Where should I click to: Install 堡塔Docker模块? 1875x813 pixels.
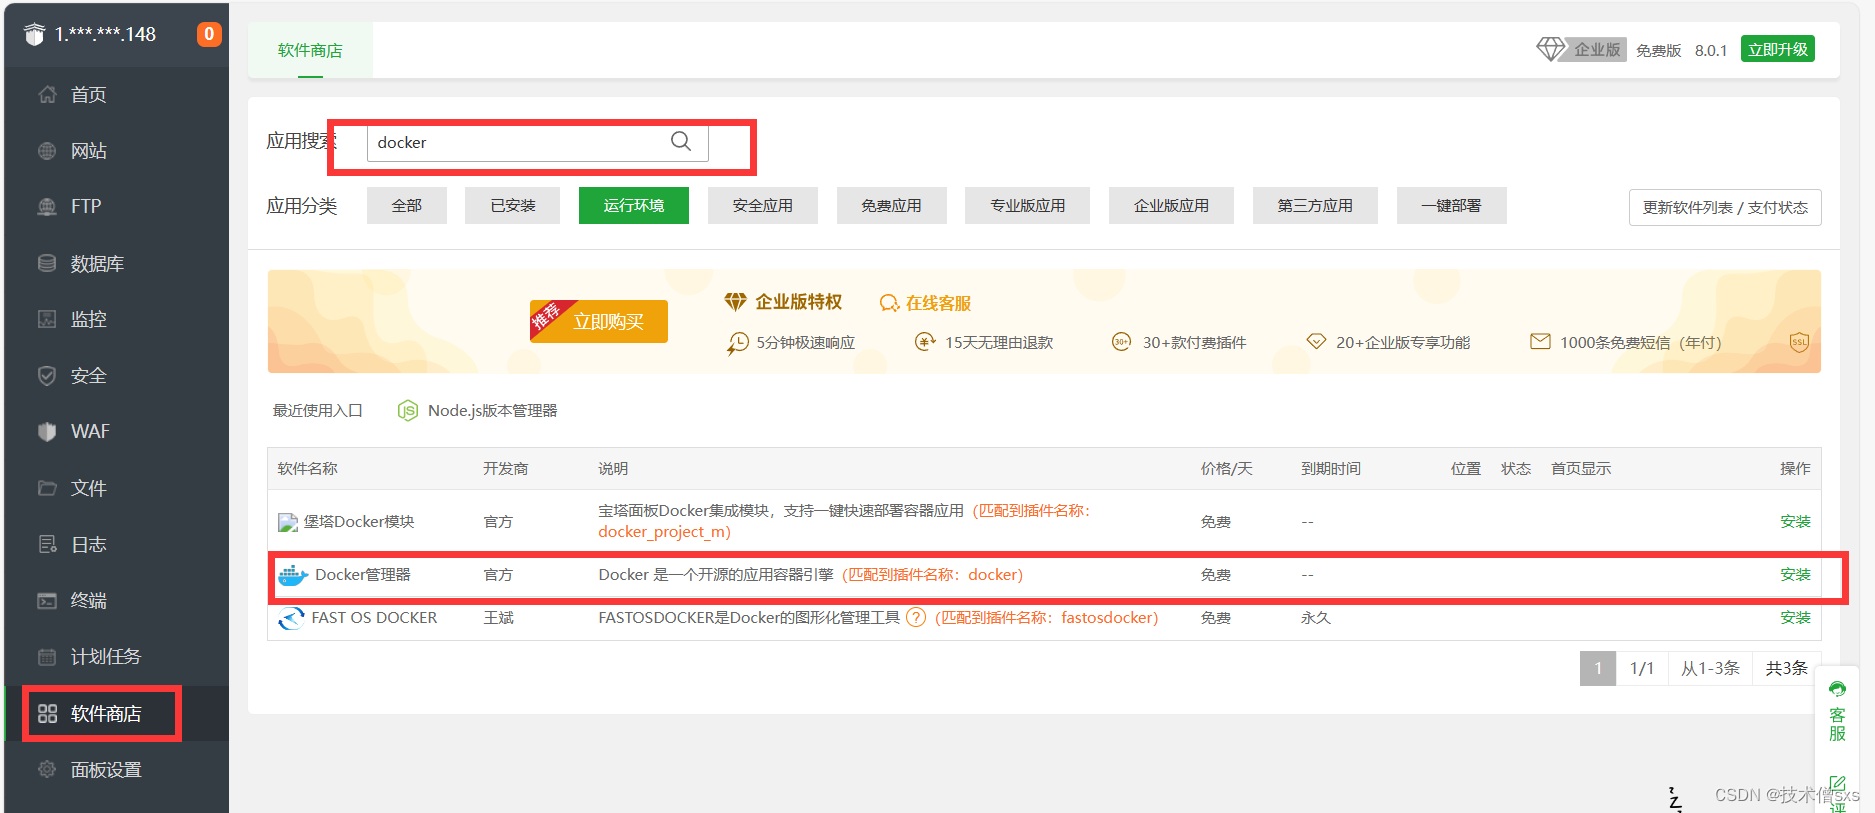(1795, 521)
